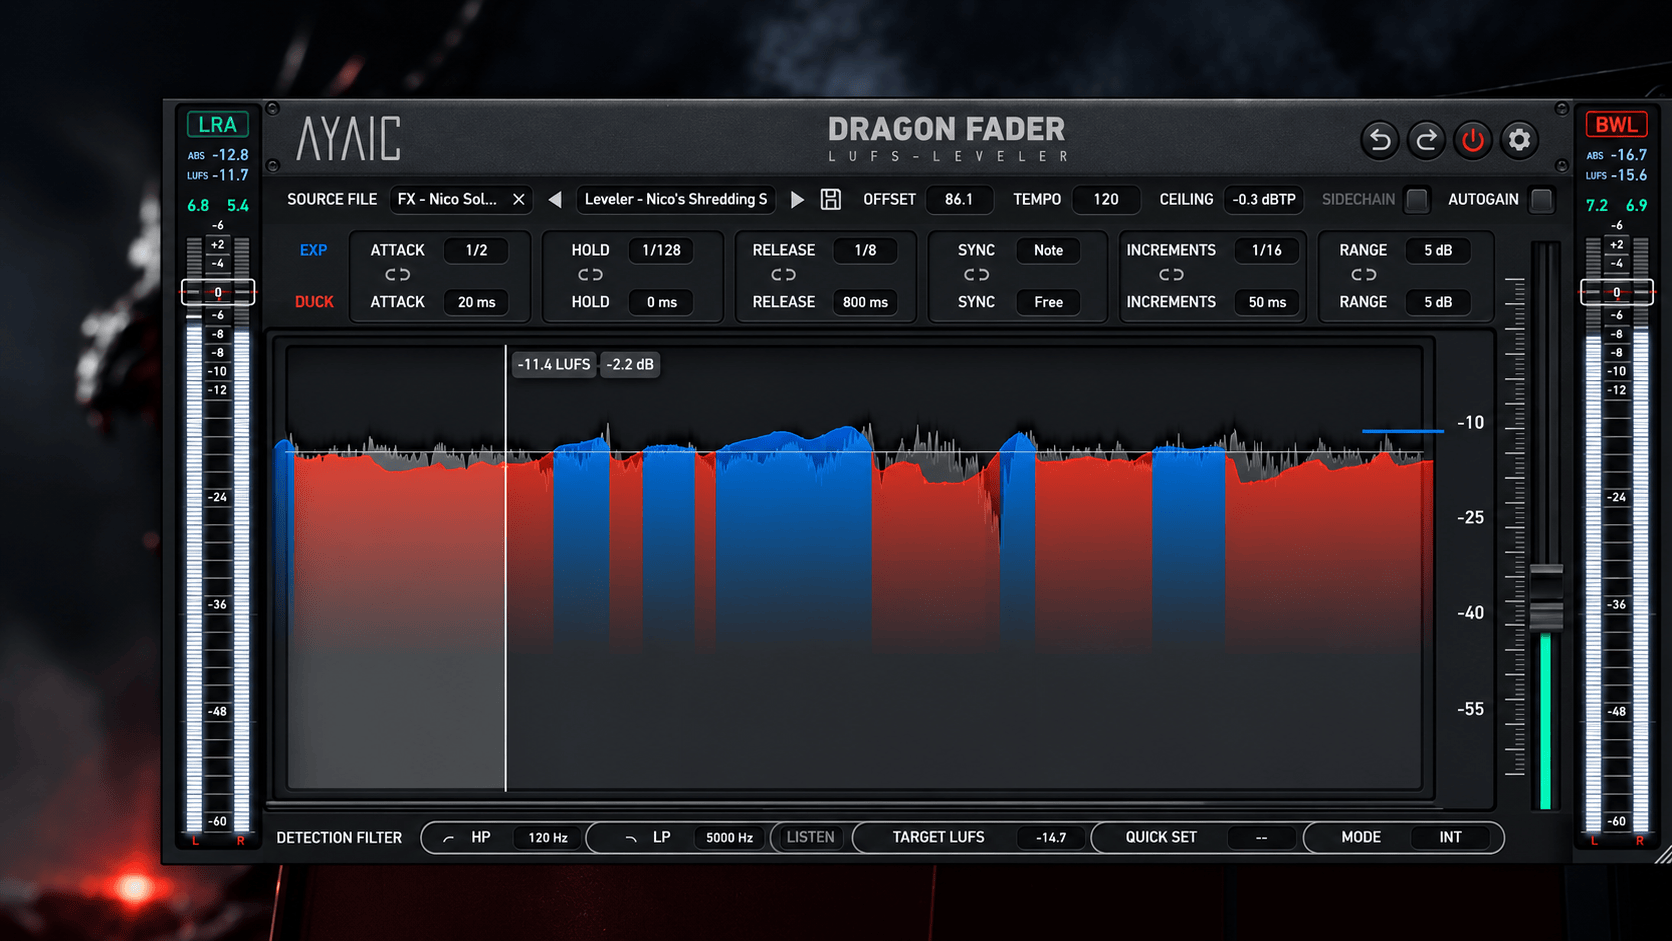Open the Sync Note dropdown
Image resolution: width=1672 pixels, height=941 pixels.
pyautogui.click(x=1048, y=250)
